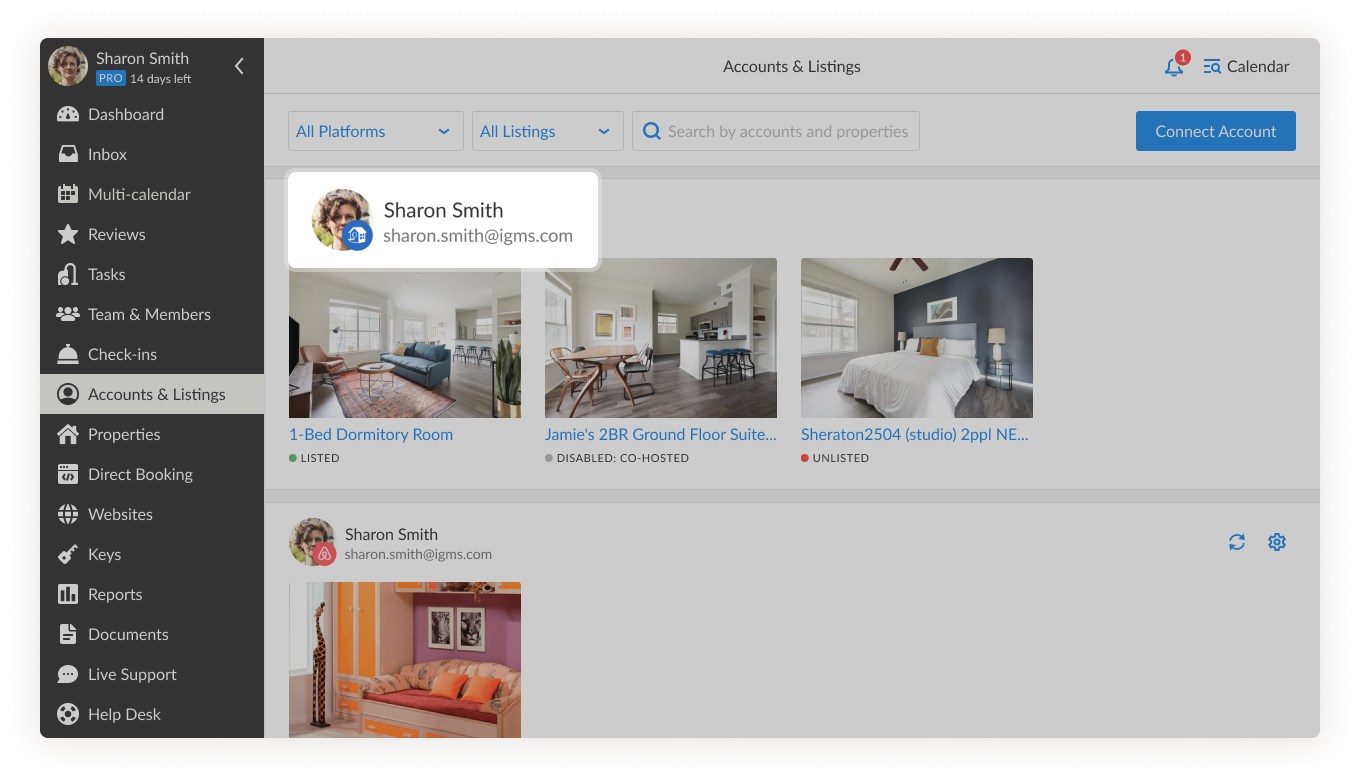
Task: Click the UNLISTED status label
Action: click(x=841, y=458)
